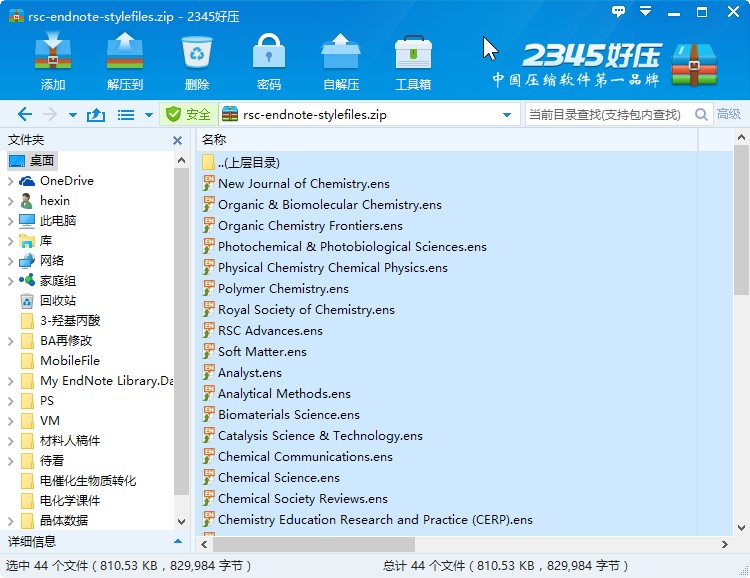Expand the 详细信息 details panel
The width and height of the screenshot is (750, 578).
click(178, 541)
